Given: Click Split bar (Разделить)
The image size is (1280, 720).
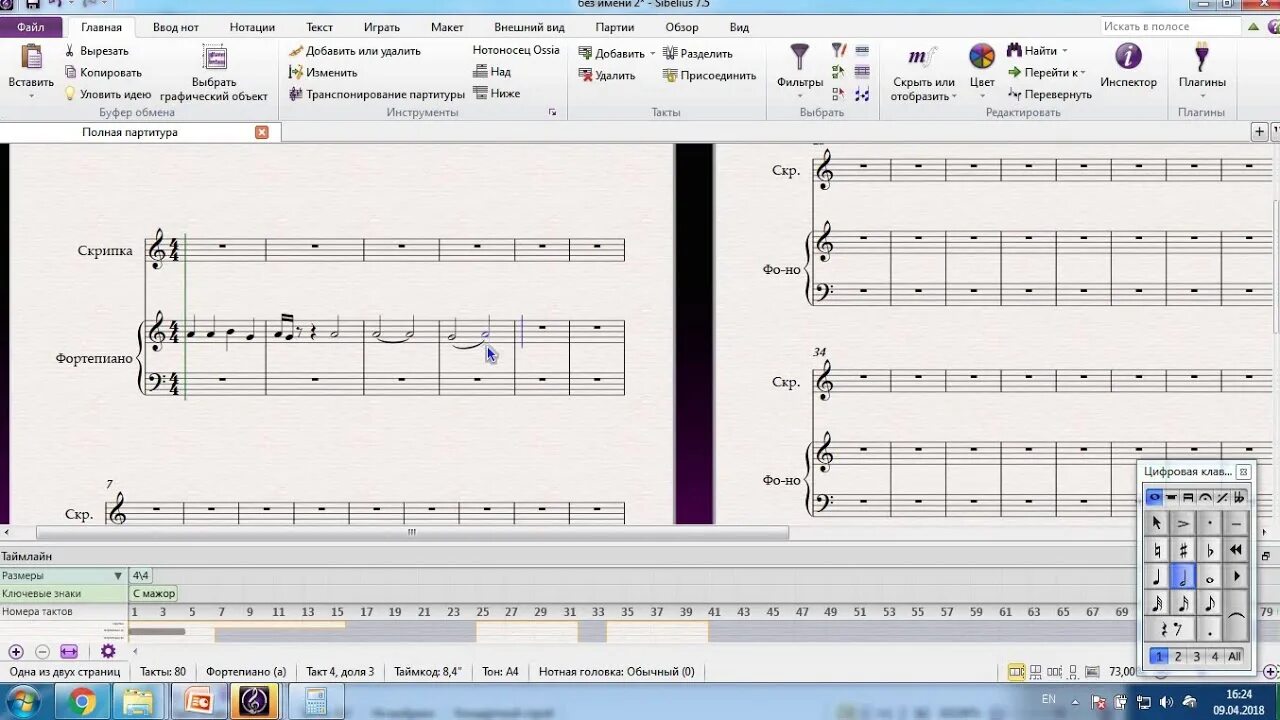Looking at the screenshot, I should 698,54.
